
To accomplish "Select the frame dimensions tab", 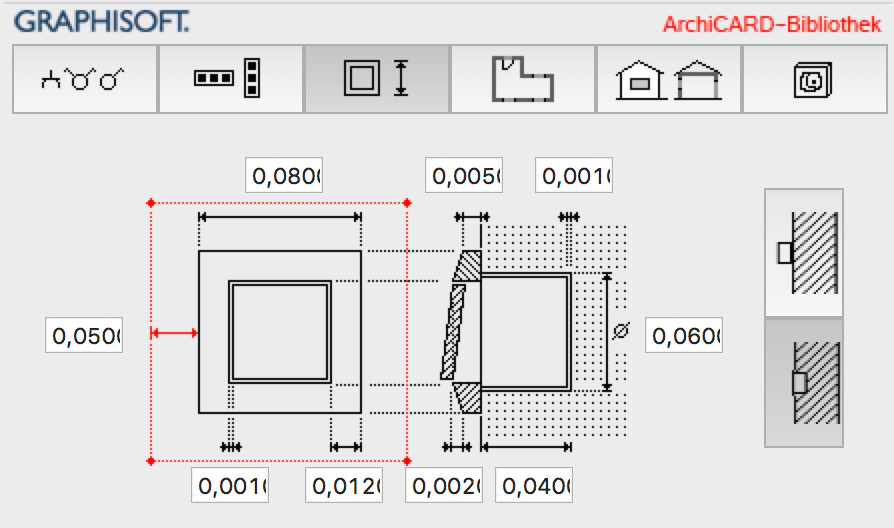I will coord(377,79).
